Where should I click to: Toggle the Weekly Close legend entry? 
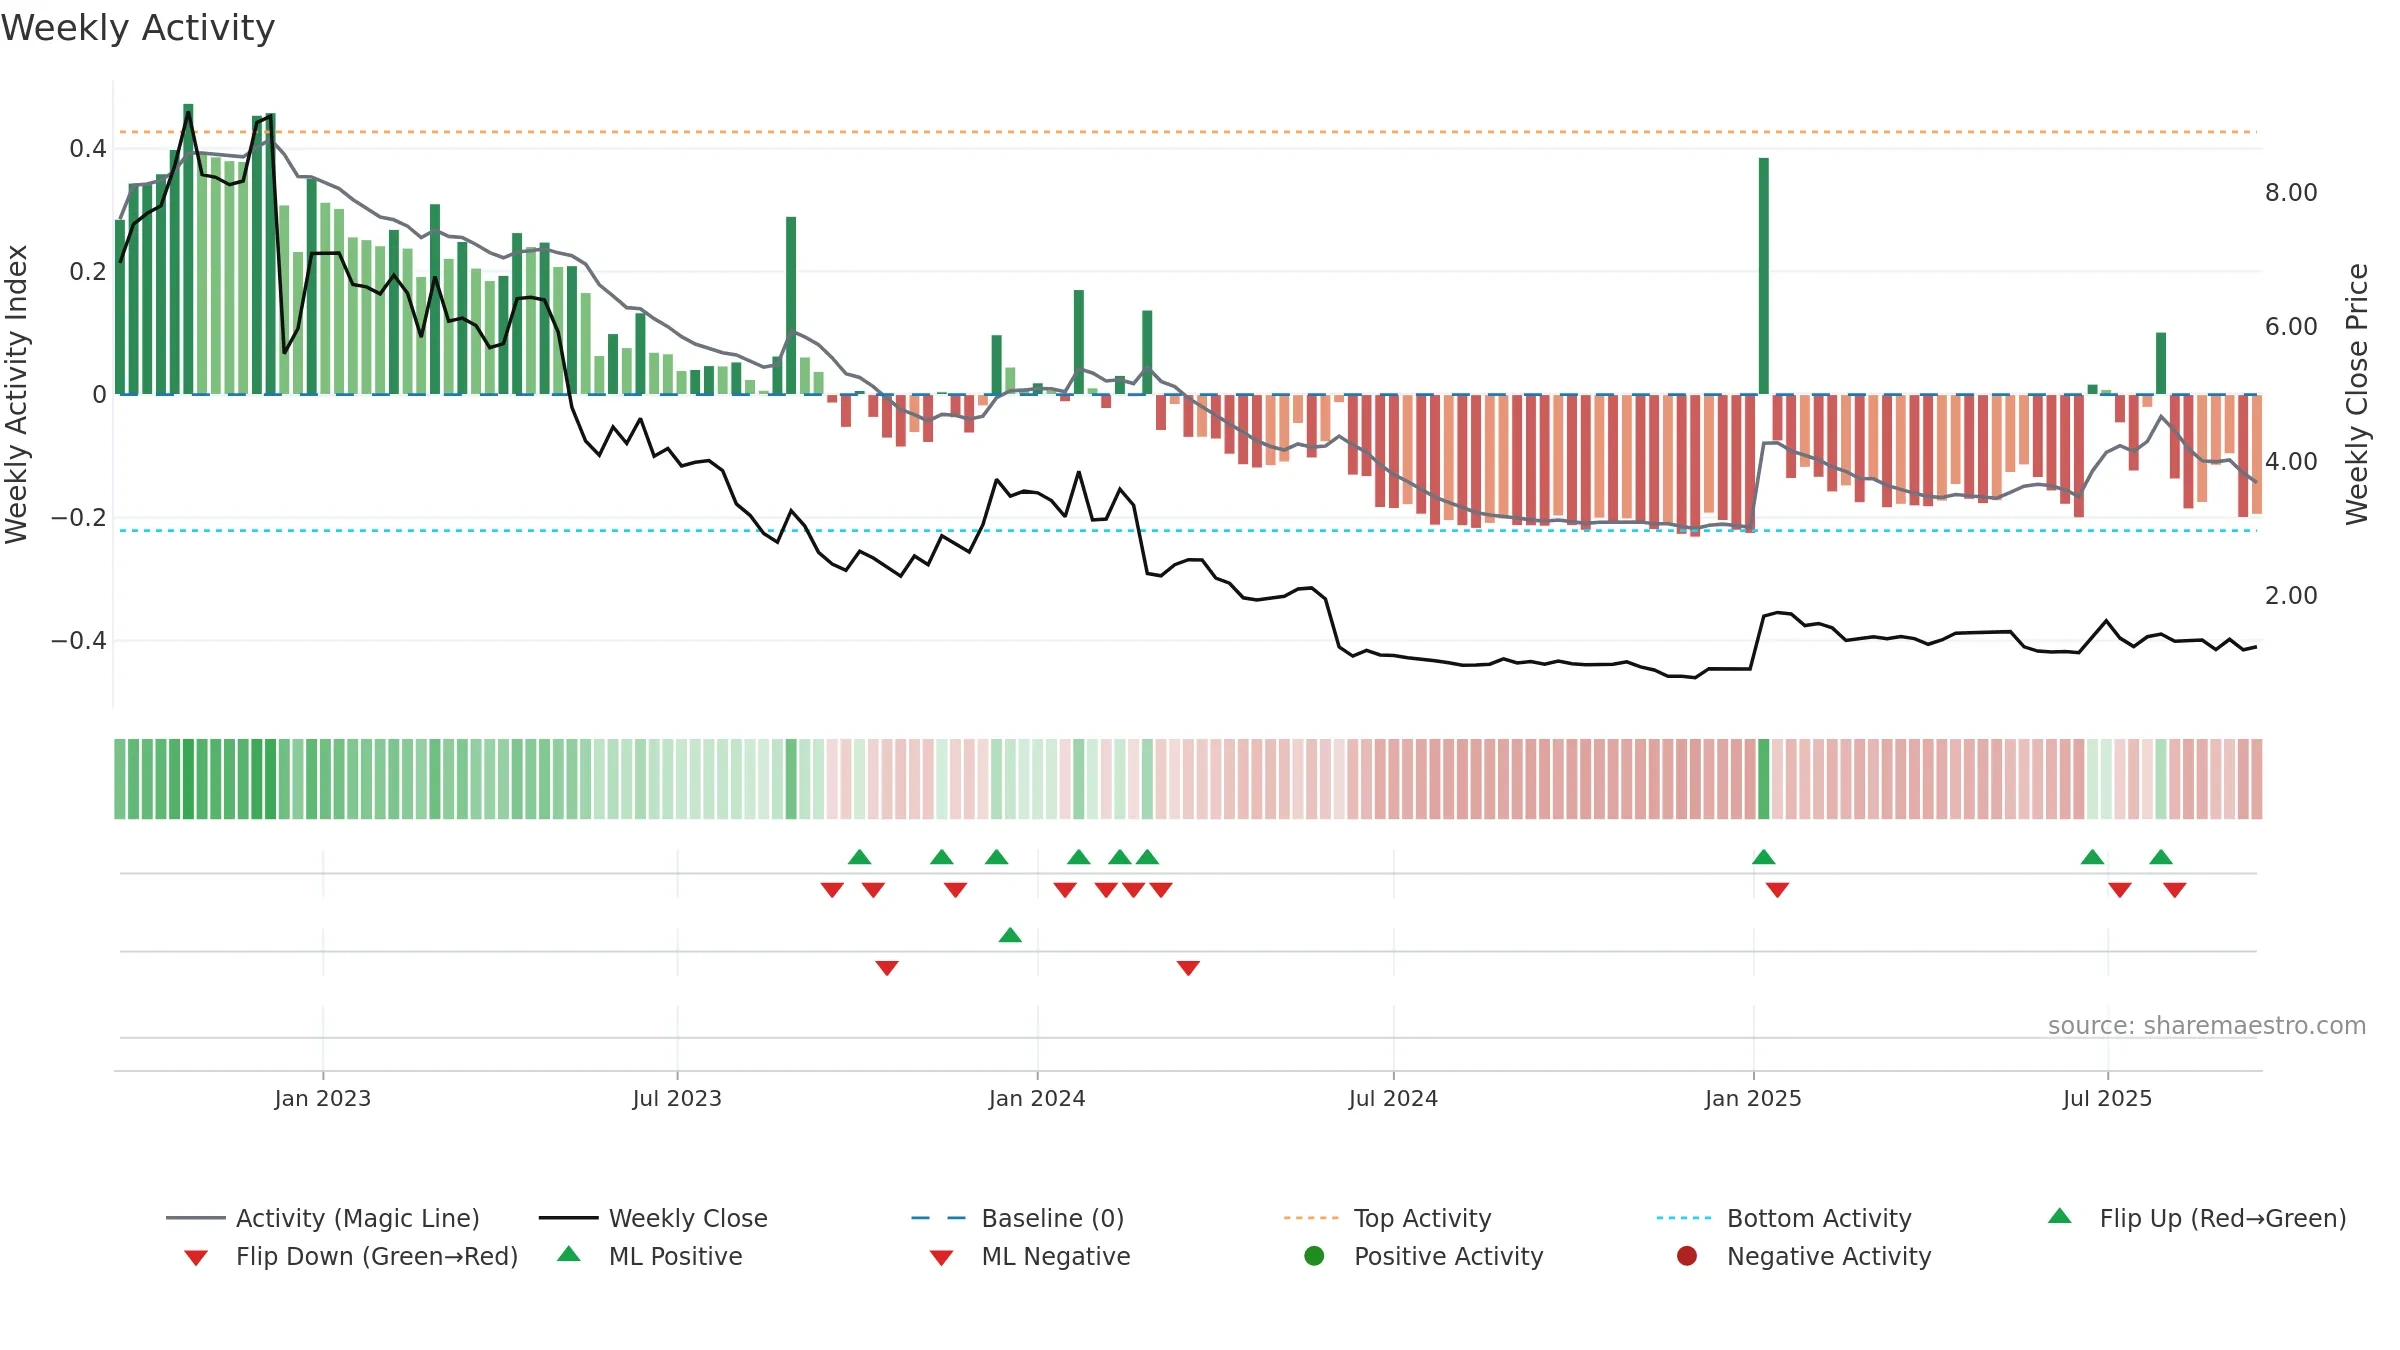pos(653,1218)
